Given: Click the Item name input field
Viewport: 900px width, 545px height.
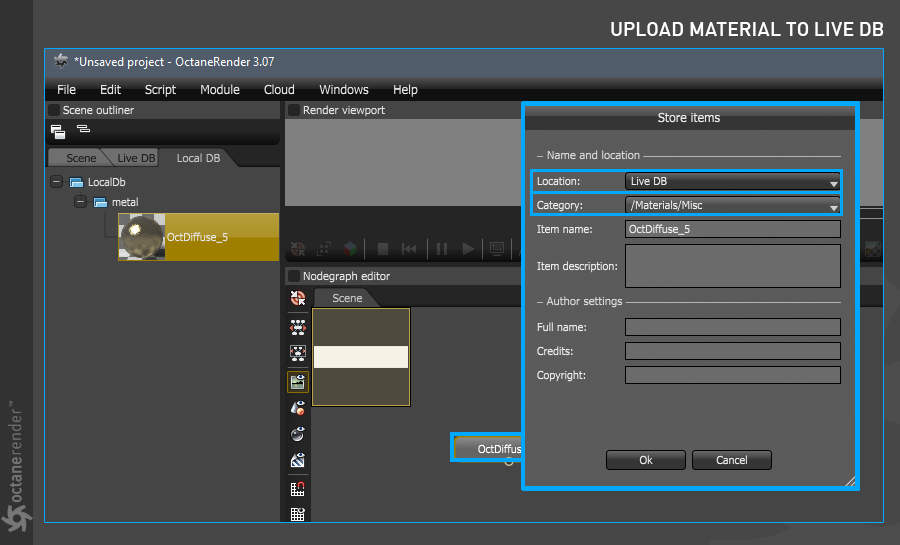Looking at the screenshot, I should coord(732,229).
